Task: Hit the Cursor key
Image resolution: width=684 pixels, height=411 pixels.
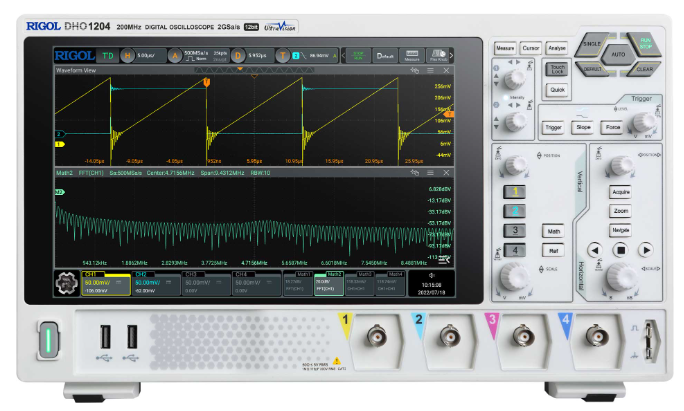Action: pos(531,48)
